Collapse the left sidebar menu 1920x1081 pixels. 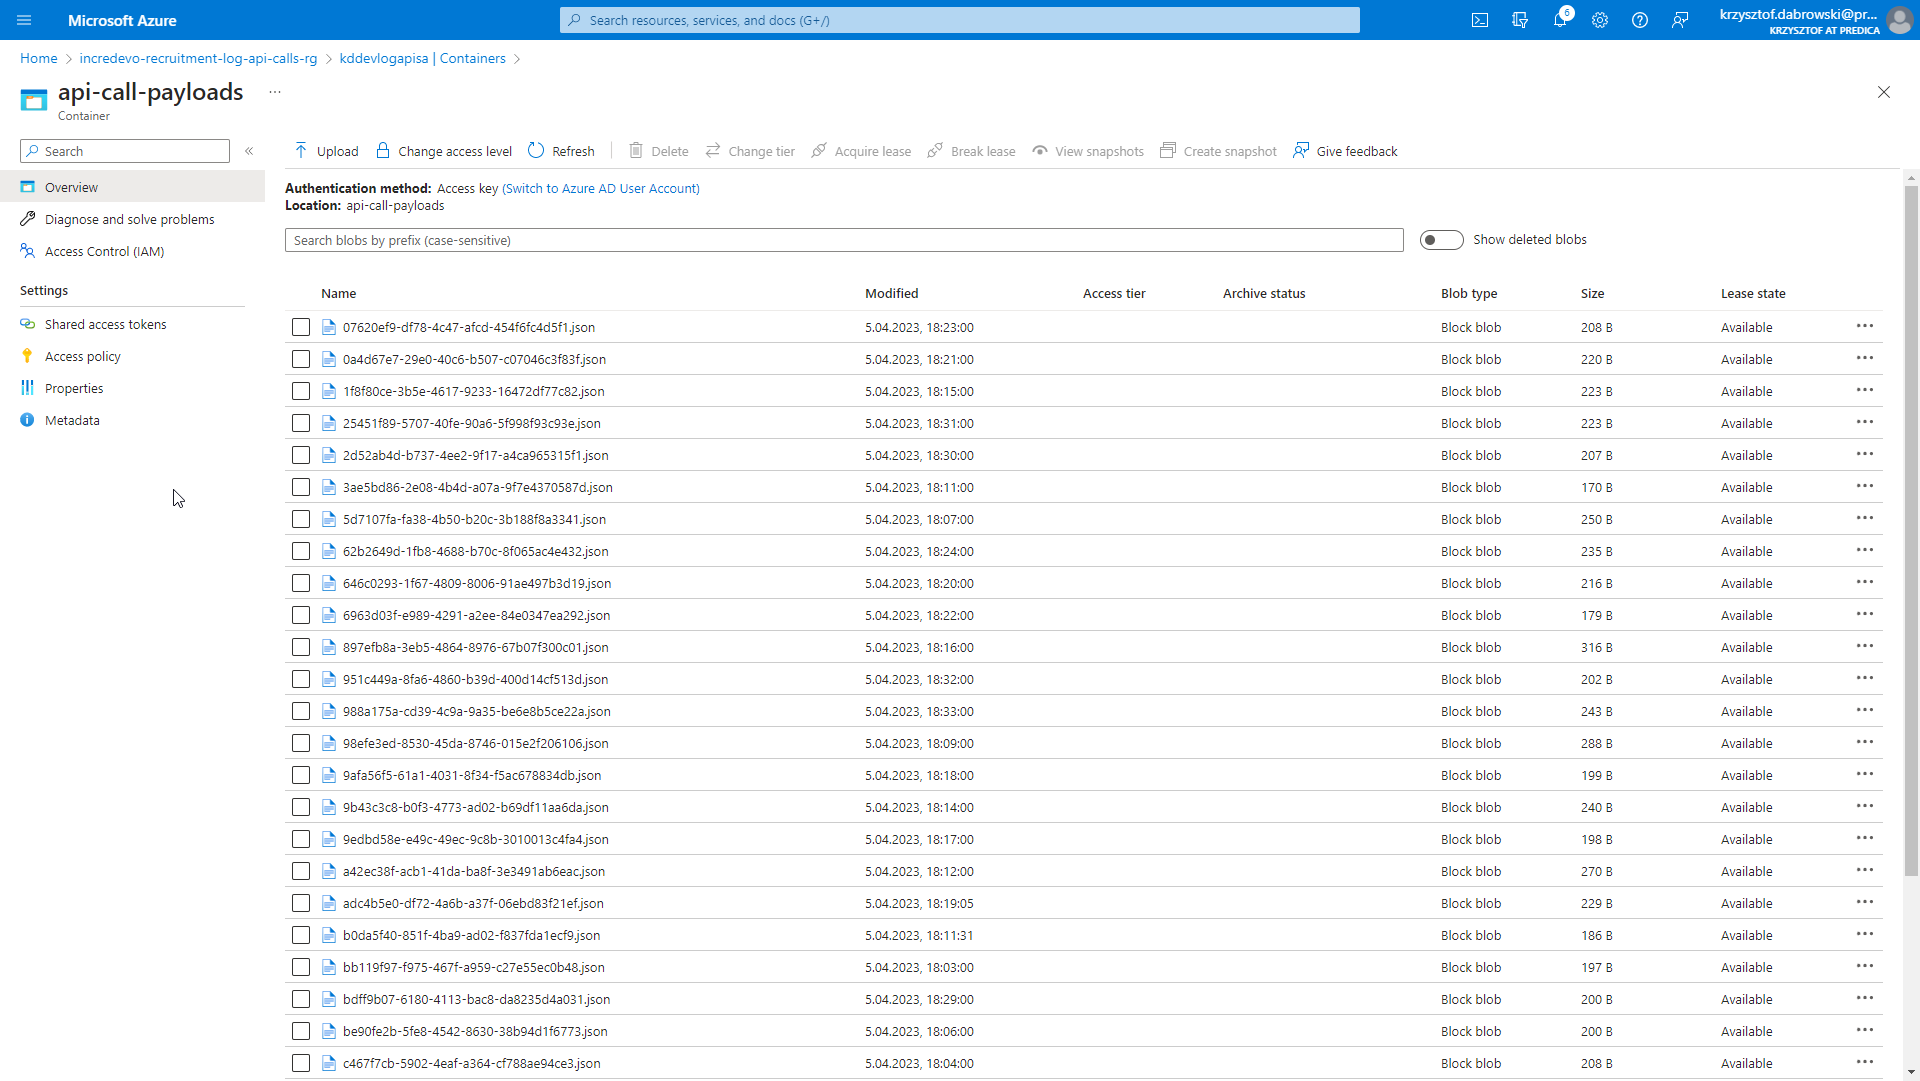tap(249, 151)
